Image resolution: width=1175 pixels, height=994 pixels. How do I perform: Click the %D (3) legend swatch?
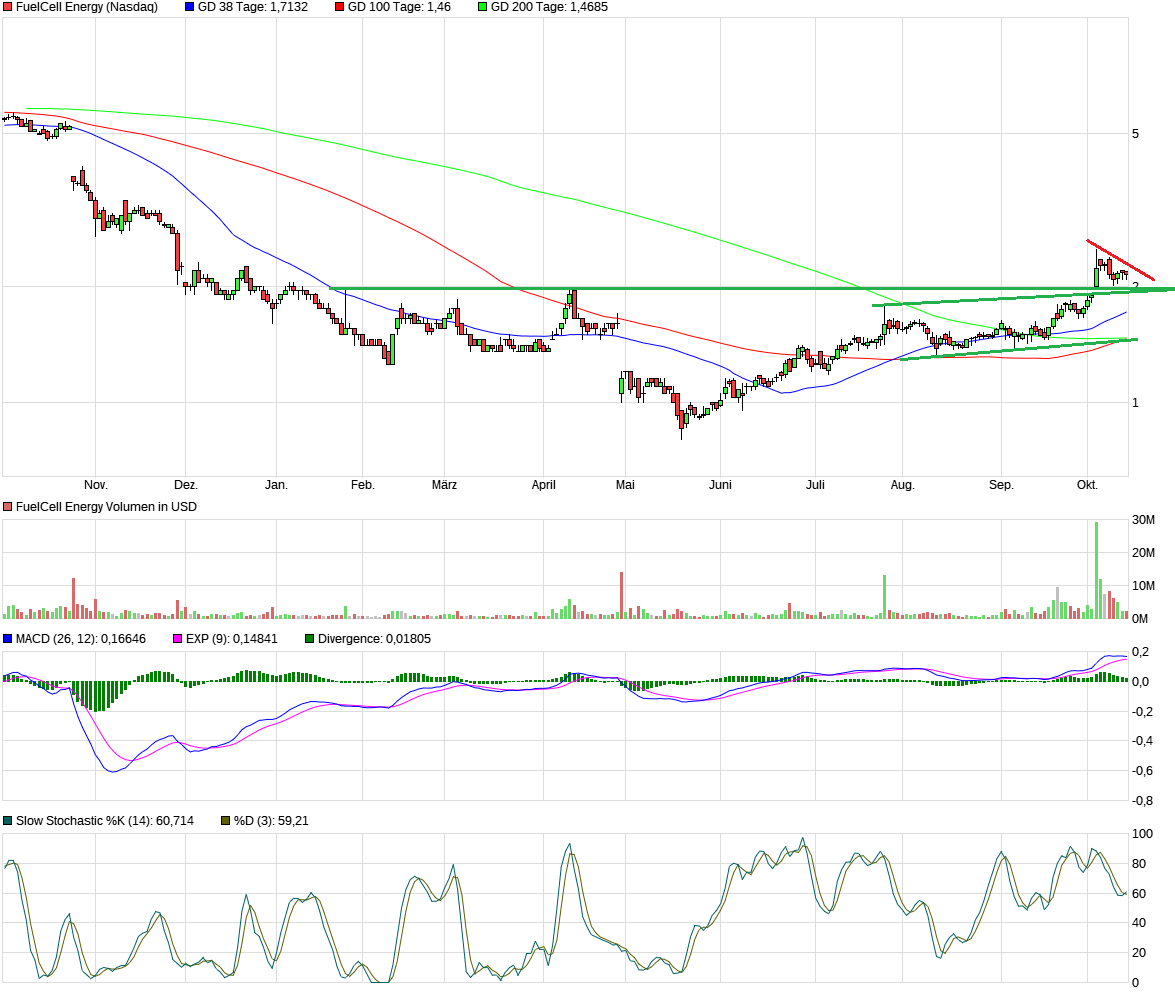[x=226, y=821]
